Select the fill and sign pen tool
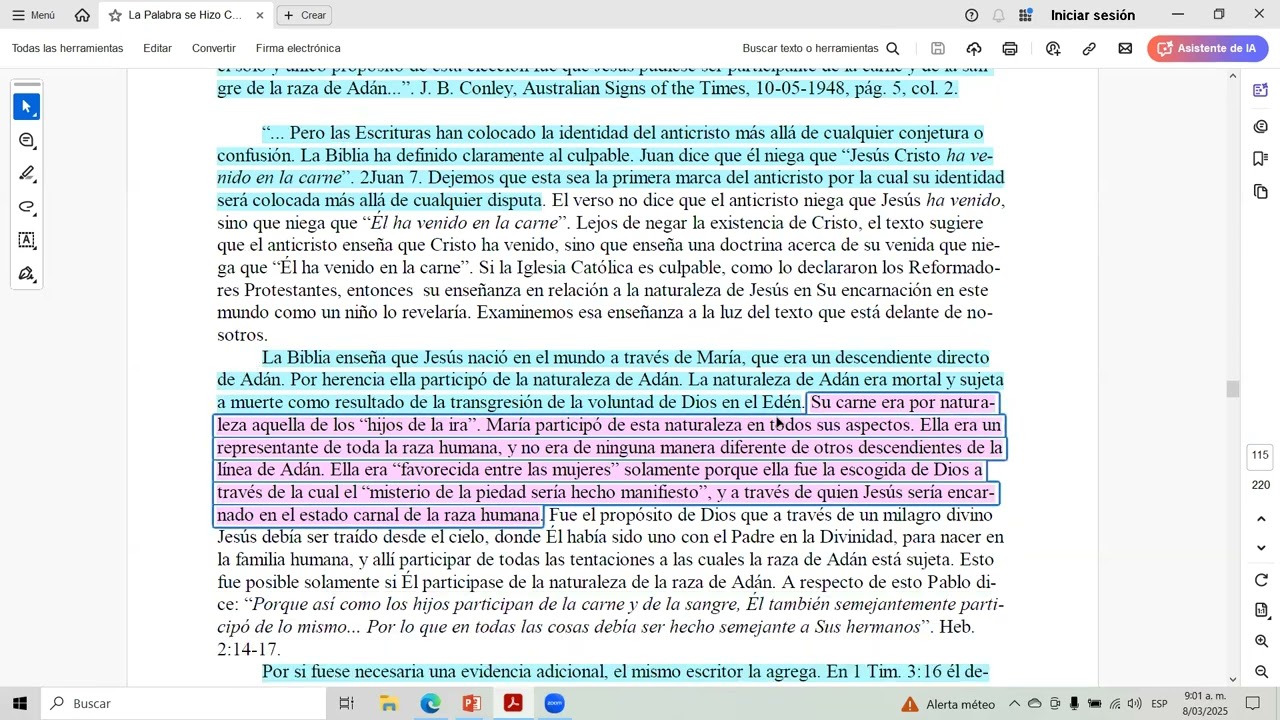1280x720 pixels. pyautogui.click(x=27, y=274)
